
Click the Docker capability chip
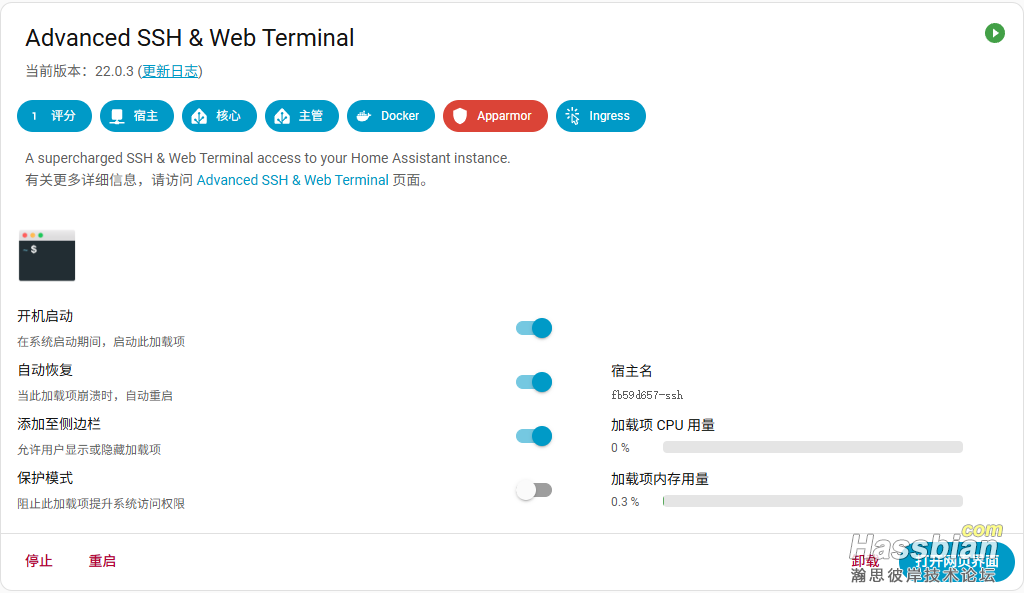pyautogui.click(x=390, y=116)
